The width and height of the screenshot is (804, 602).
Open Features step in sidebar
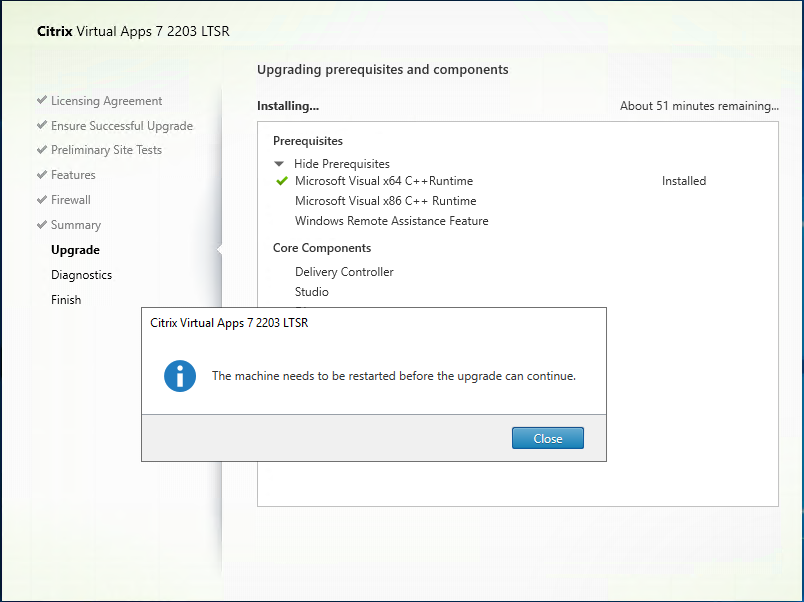pos(73,175)
